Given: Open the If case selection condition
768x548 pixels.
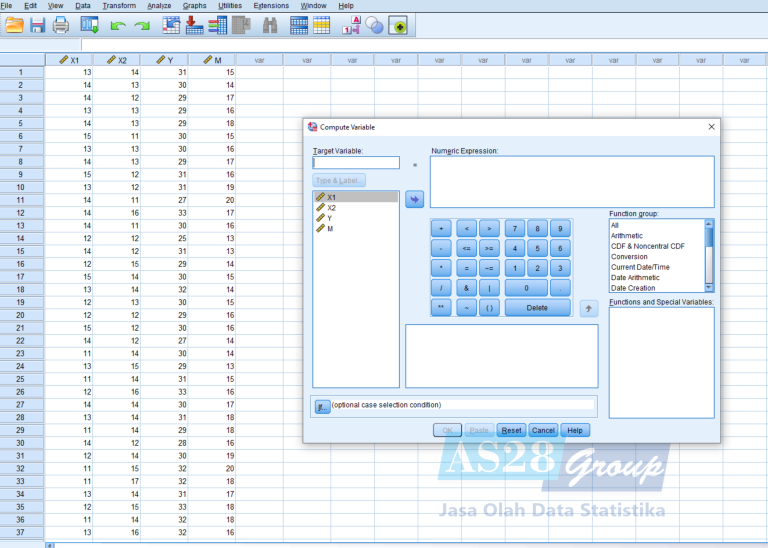Looking at the screenshot, I should click(322, 406).
